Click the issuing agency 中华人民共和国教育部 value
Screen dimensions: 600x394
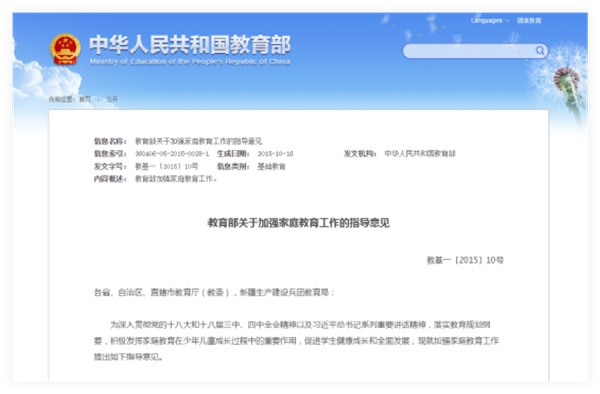(420, 154)
